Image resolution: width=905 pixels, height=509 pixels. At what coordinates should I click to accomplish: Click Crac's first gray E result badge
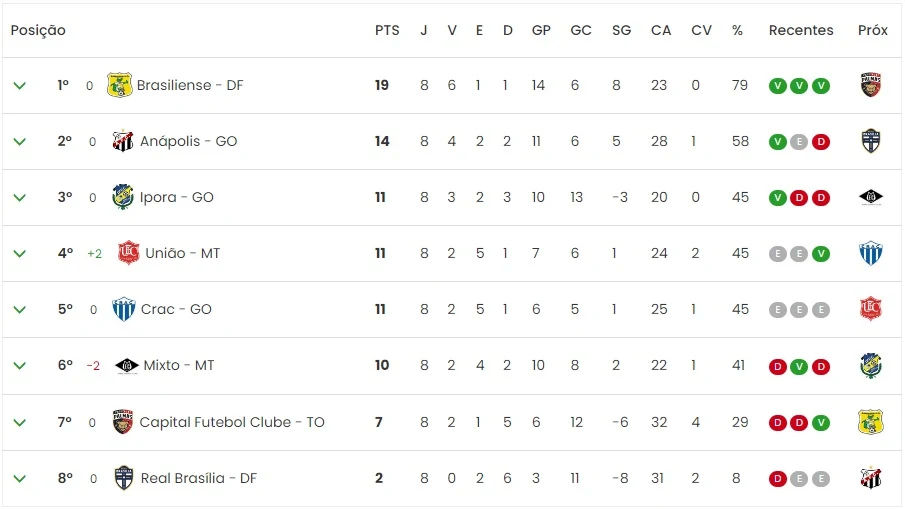coord(777,310)
